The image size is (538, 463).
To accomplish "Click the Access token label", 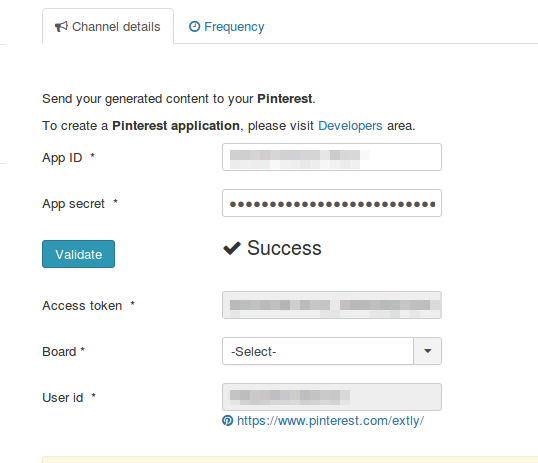I will click(x=82, y=305).
